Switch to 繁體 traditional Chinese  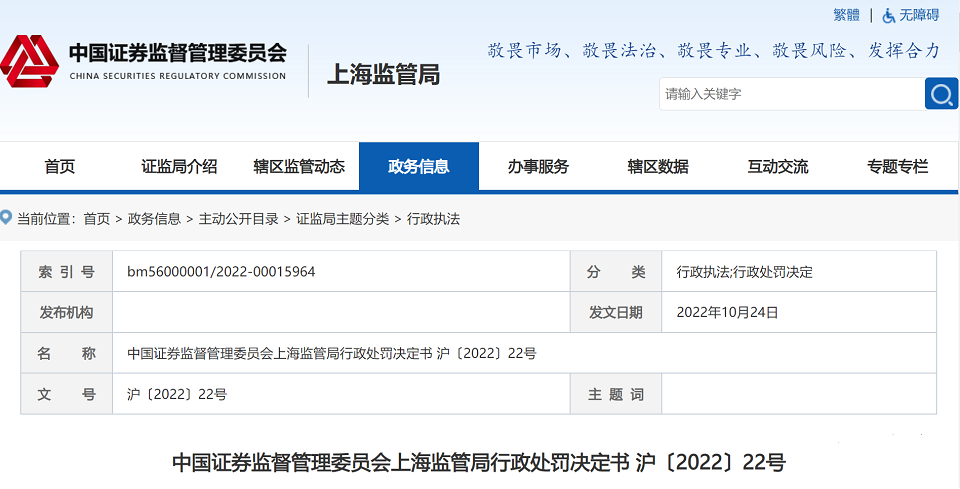click(847, 16)
